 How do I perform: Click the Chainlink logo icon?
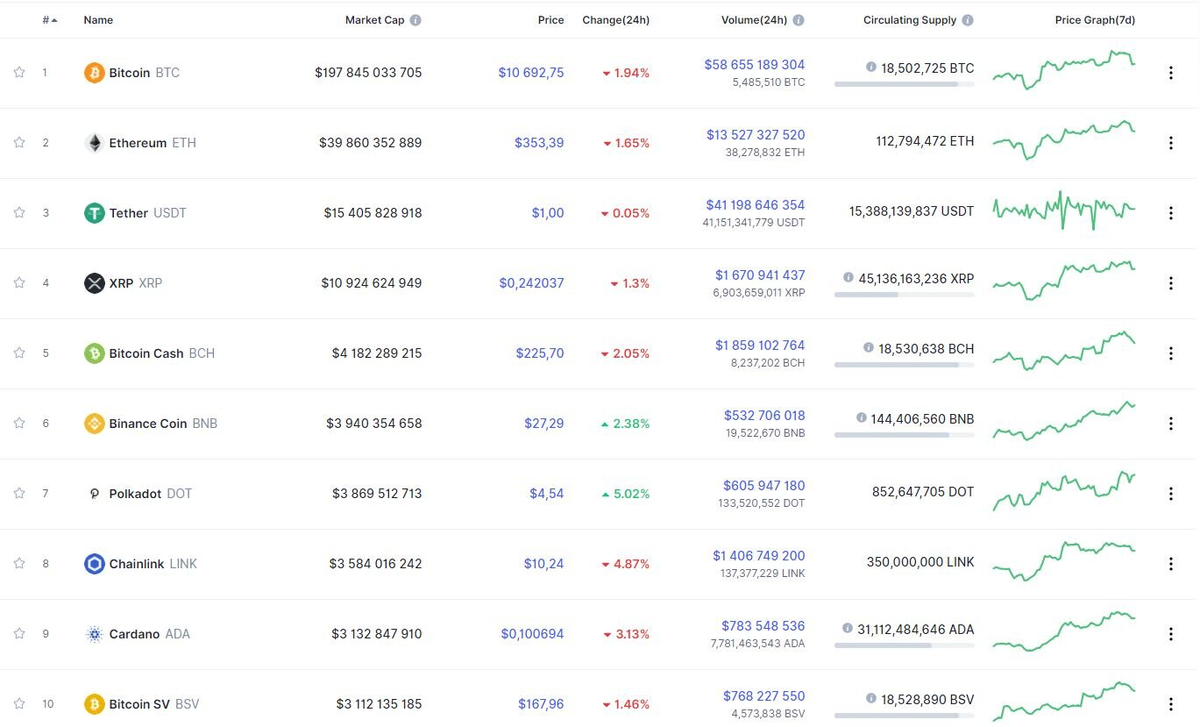coord(94,564)
